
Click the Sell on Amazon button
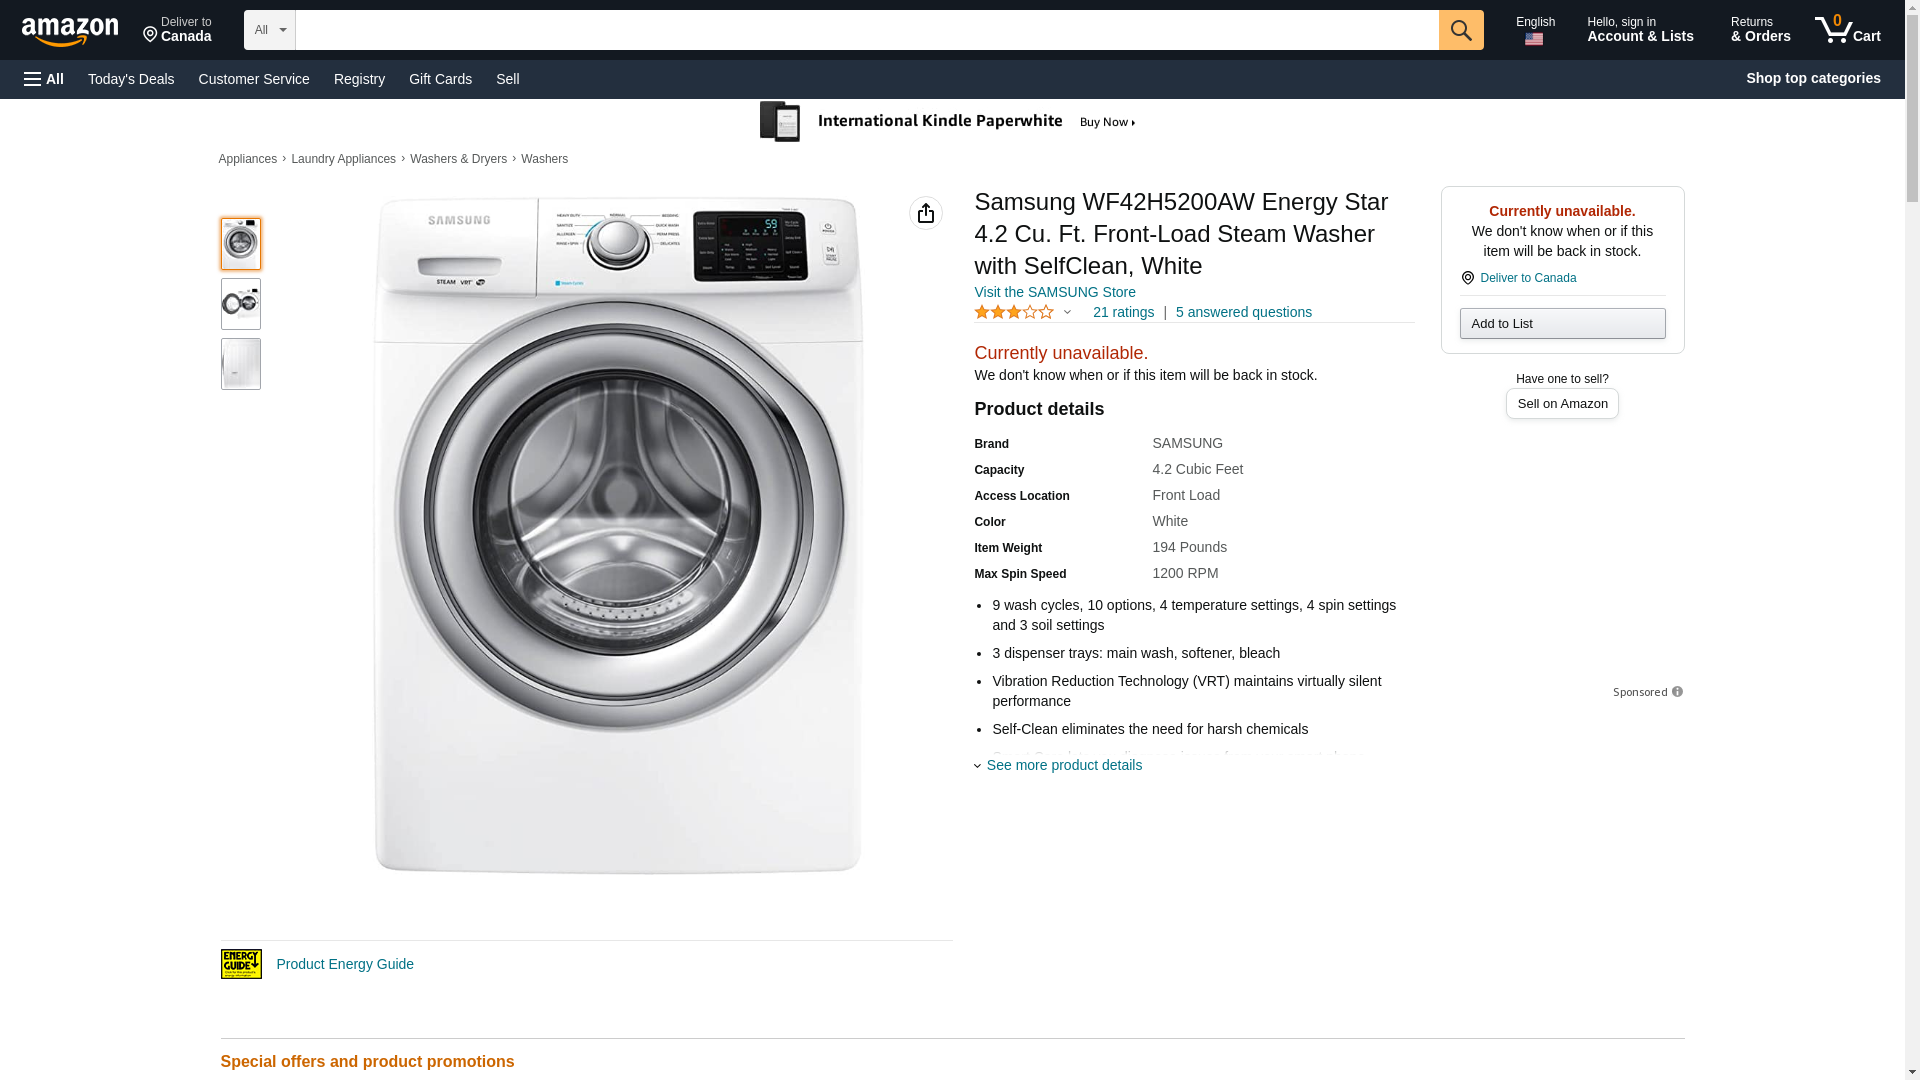click(1562, 403)
